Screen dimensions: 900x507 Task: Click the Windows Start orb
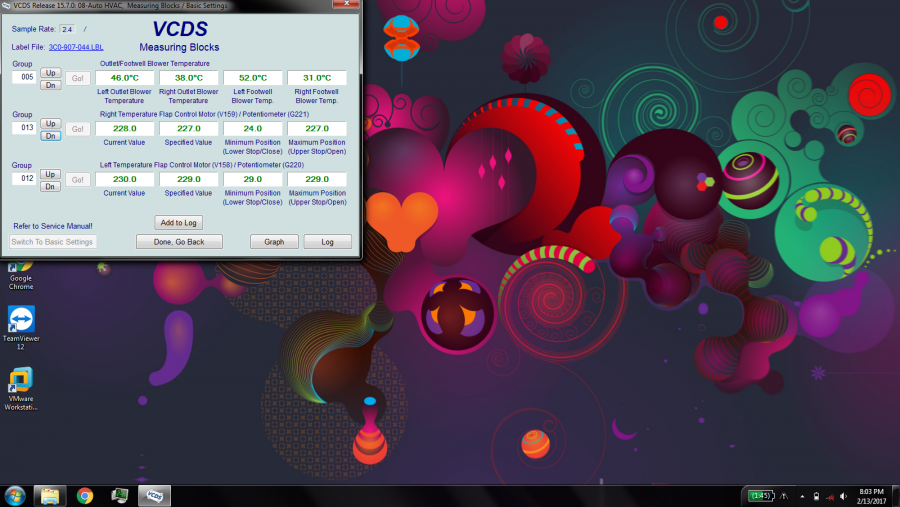click(x=15, y=496)
